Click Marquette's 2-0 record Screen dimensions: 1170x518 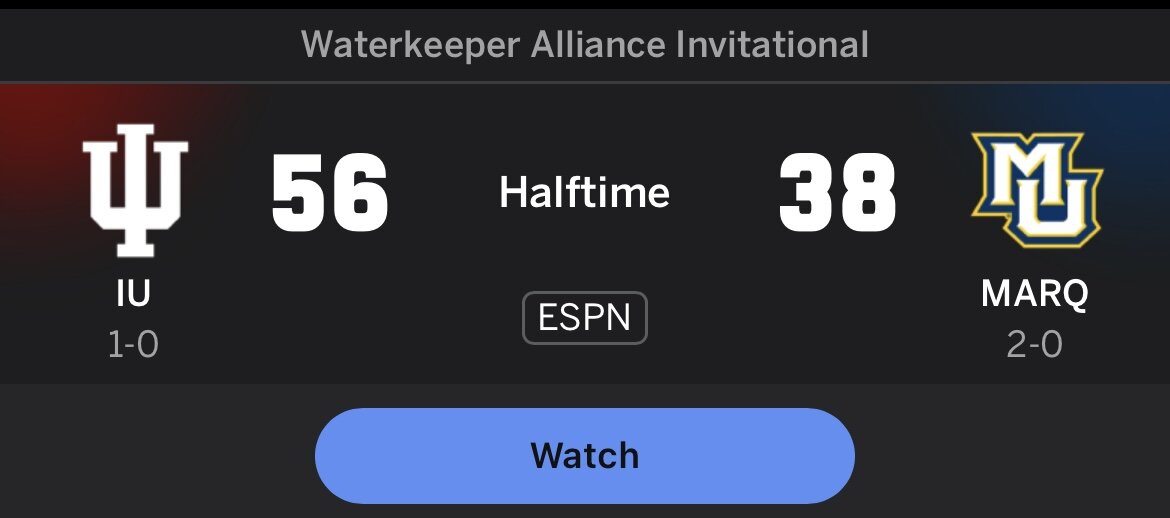[x=1035, y=345]
